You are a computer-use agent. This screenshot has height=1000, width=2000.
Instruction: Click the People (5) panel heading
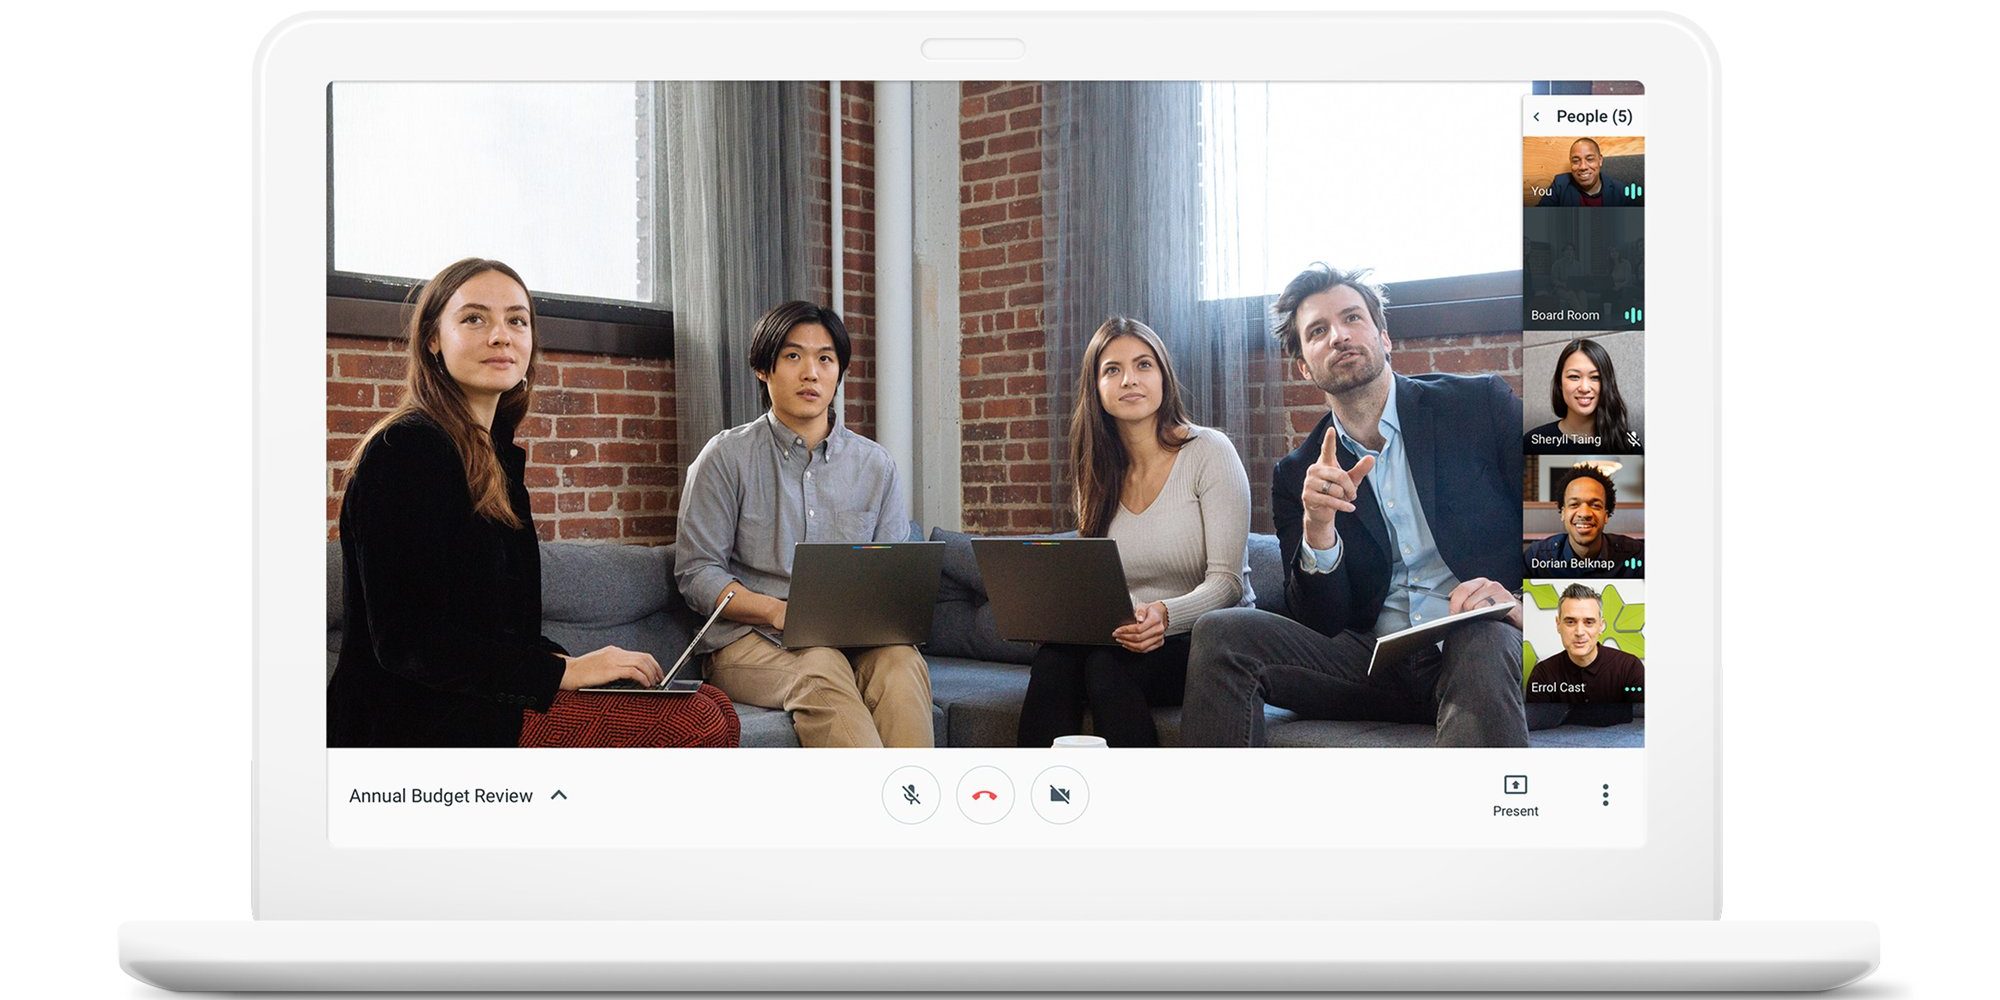[x=1594, y=117]
